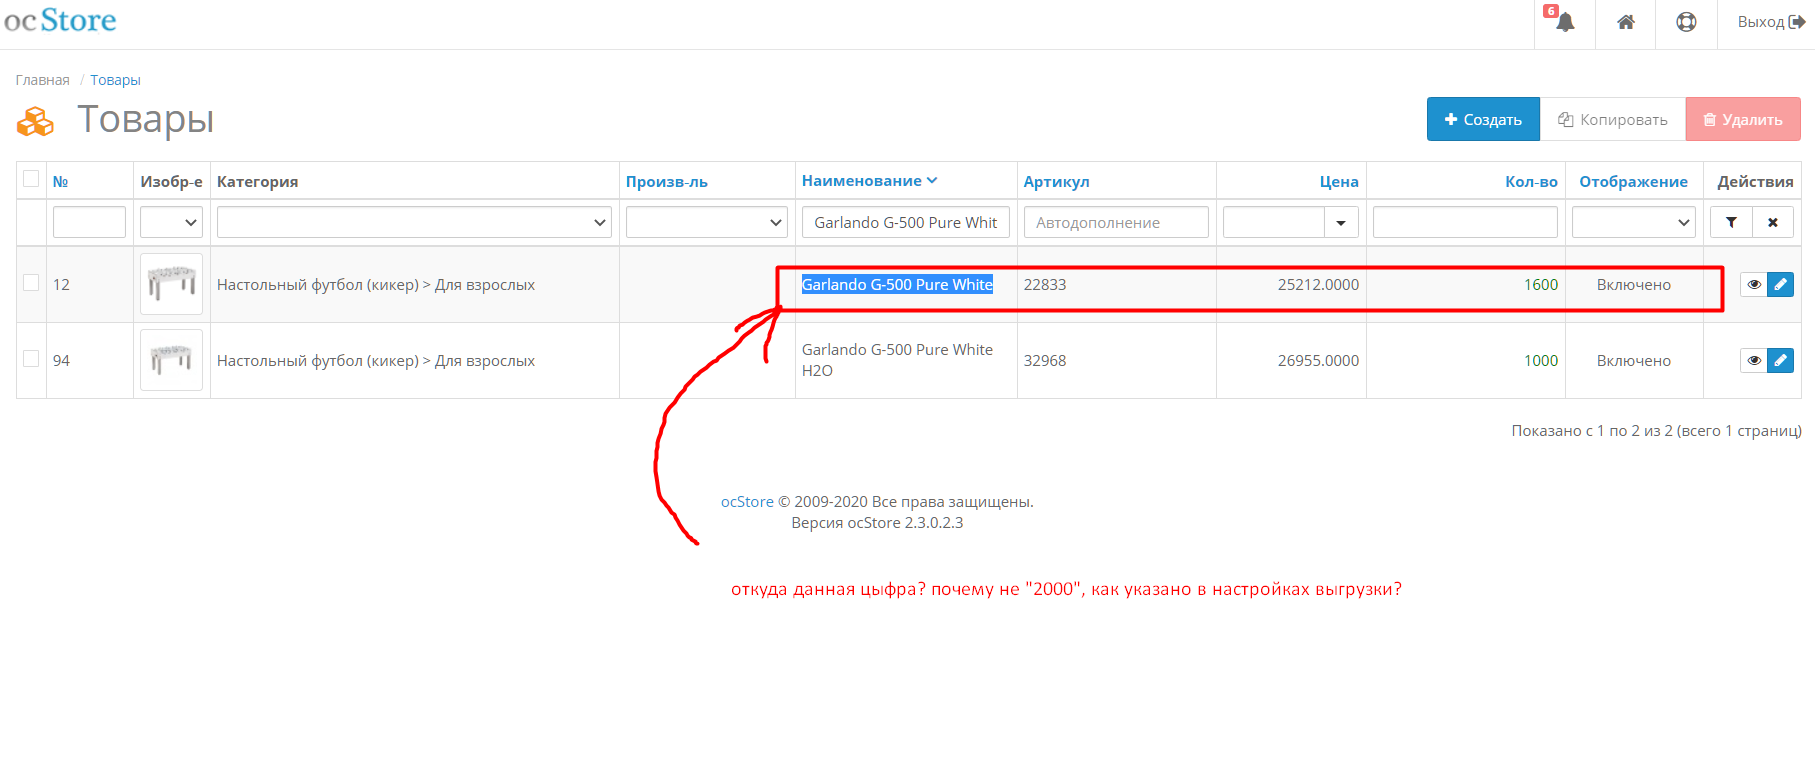Sort by Наименование column header
Viewport: 1815px width, 765px height.
pos(869,181)
